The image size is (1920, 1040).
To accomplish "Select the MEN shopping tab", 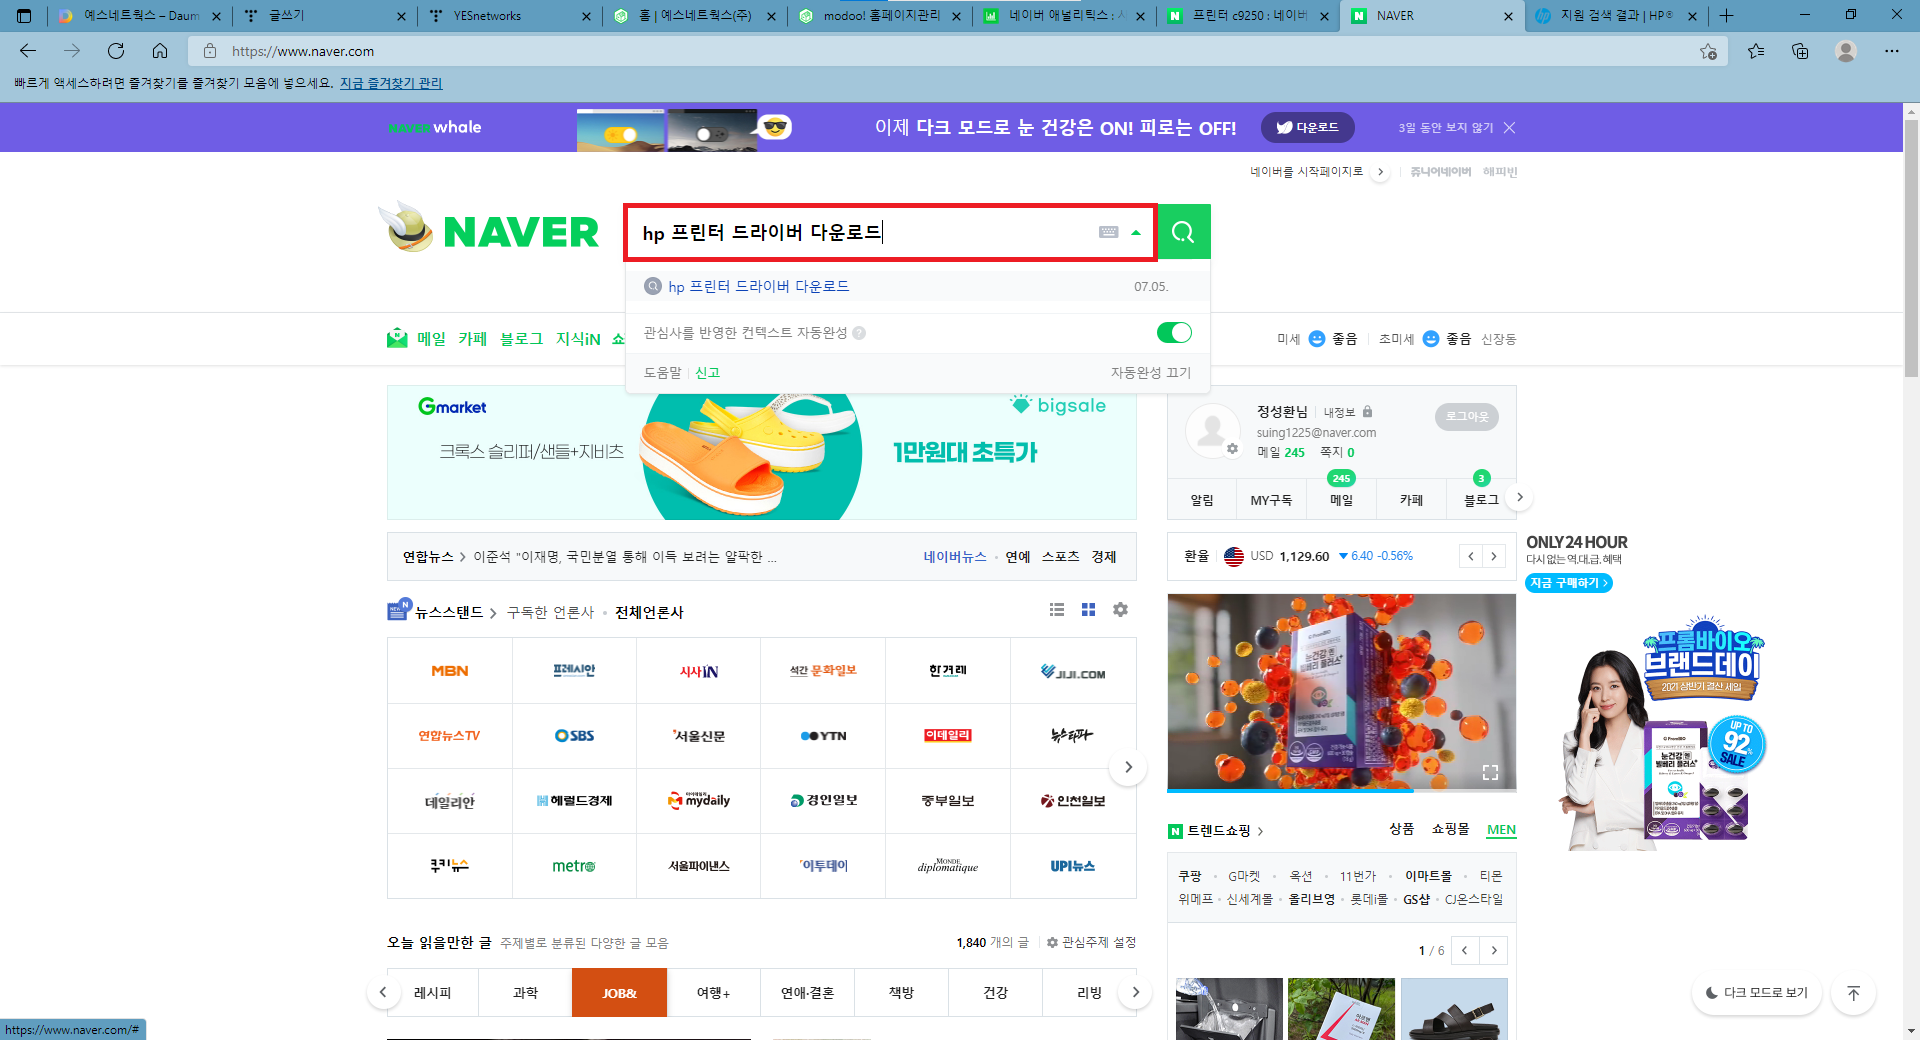I will pos(1501,830).
